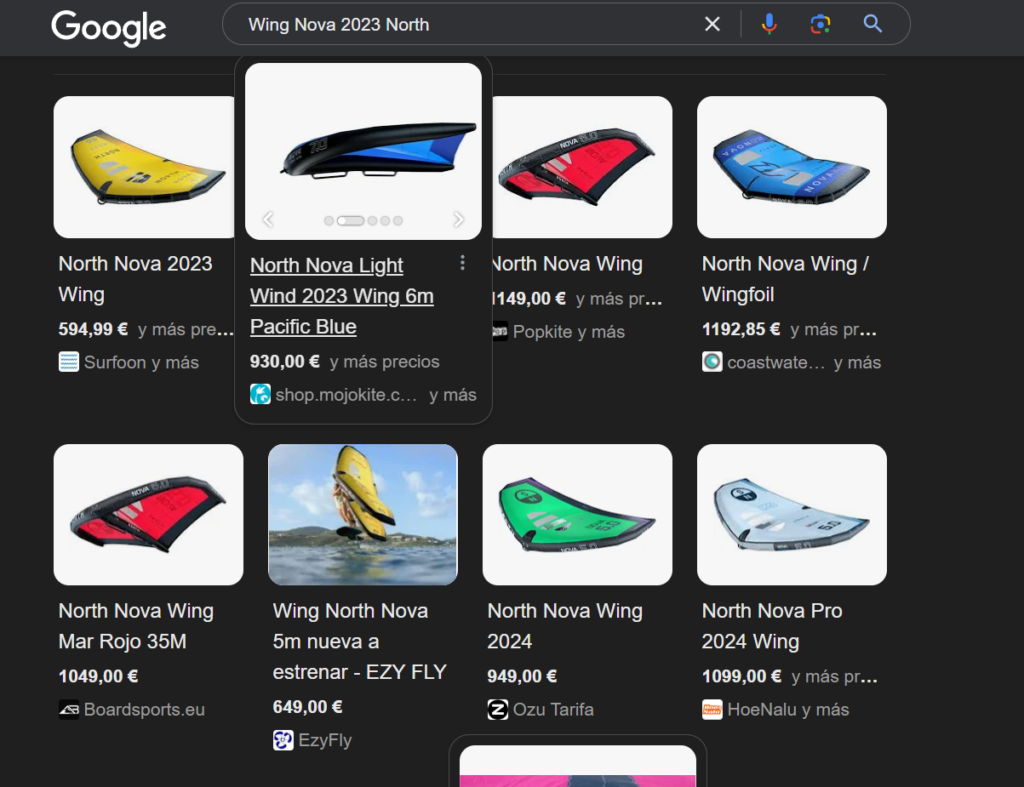Screen dimensions: 1024x787
Task: Select the second carousel dot indicator
Action: point(350,220)
